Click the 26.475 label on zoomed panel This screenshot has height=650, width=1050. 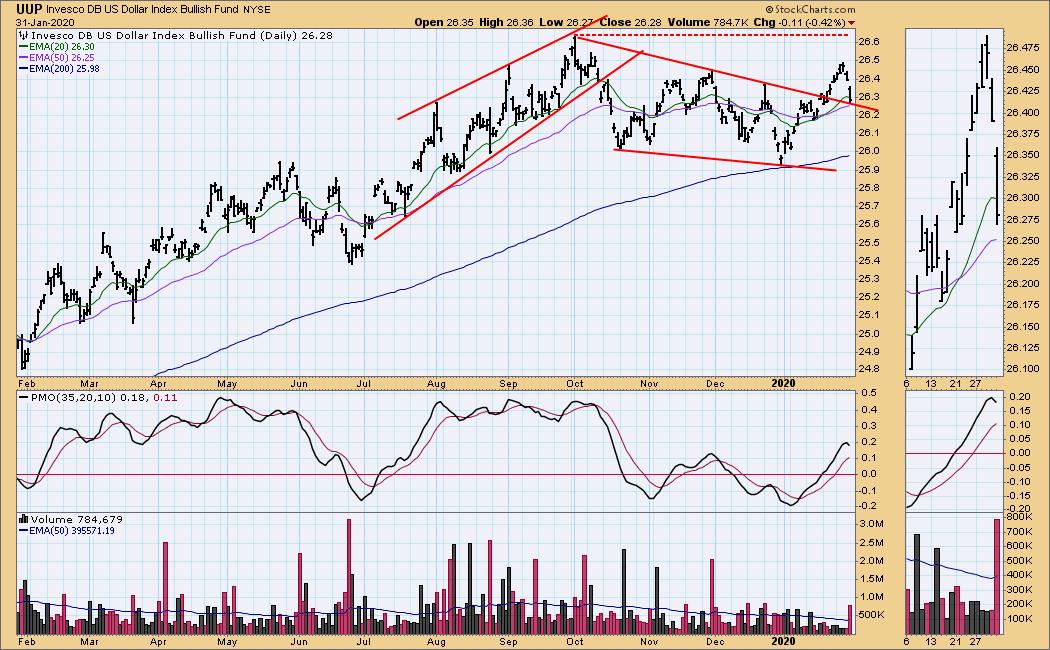1021,48
